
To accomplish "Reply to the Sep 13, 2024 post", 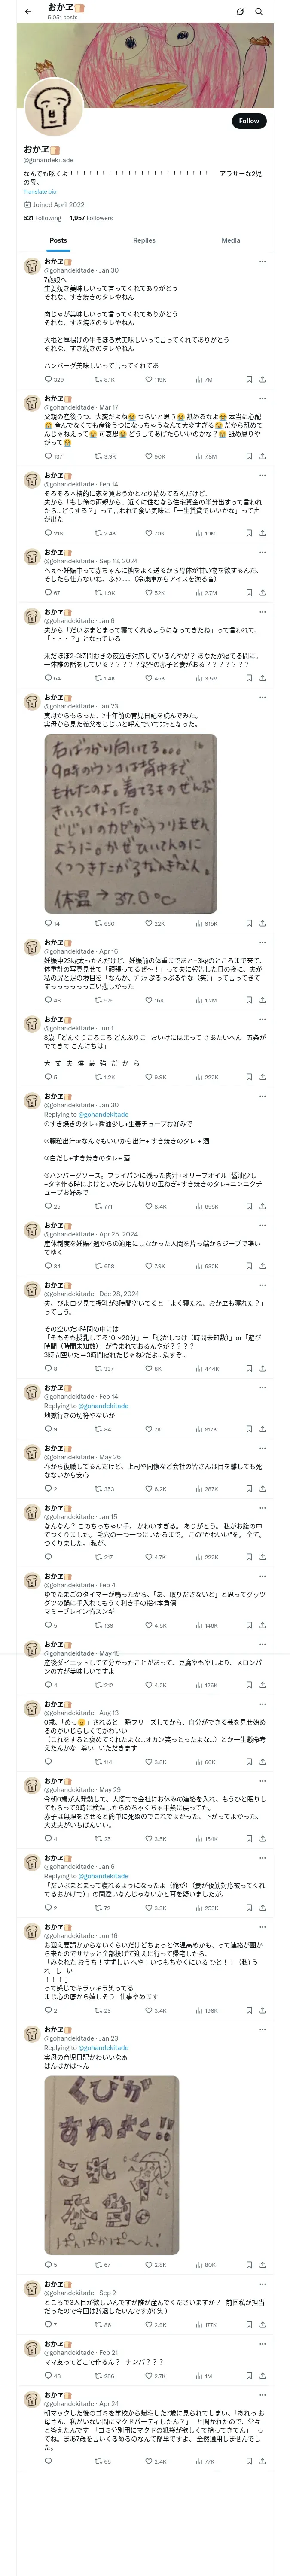I will [x=48, y=593].
